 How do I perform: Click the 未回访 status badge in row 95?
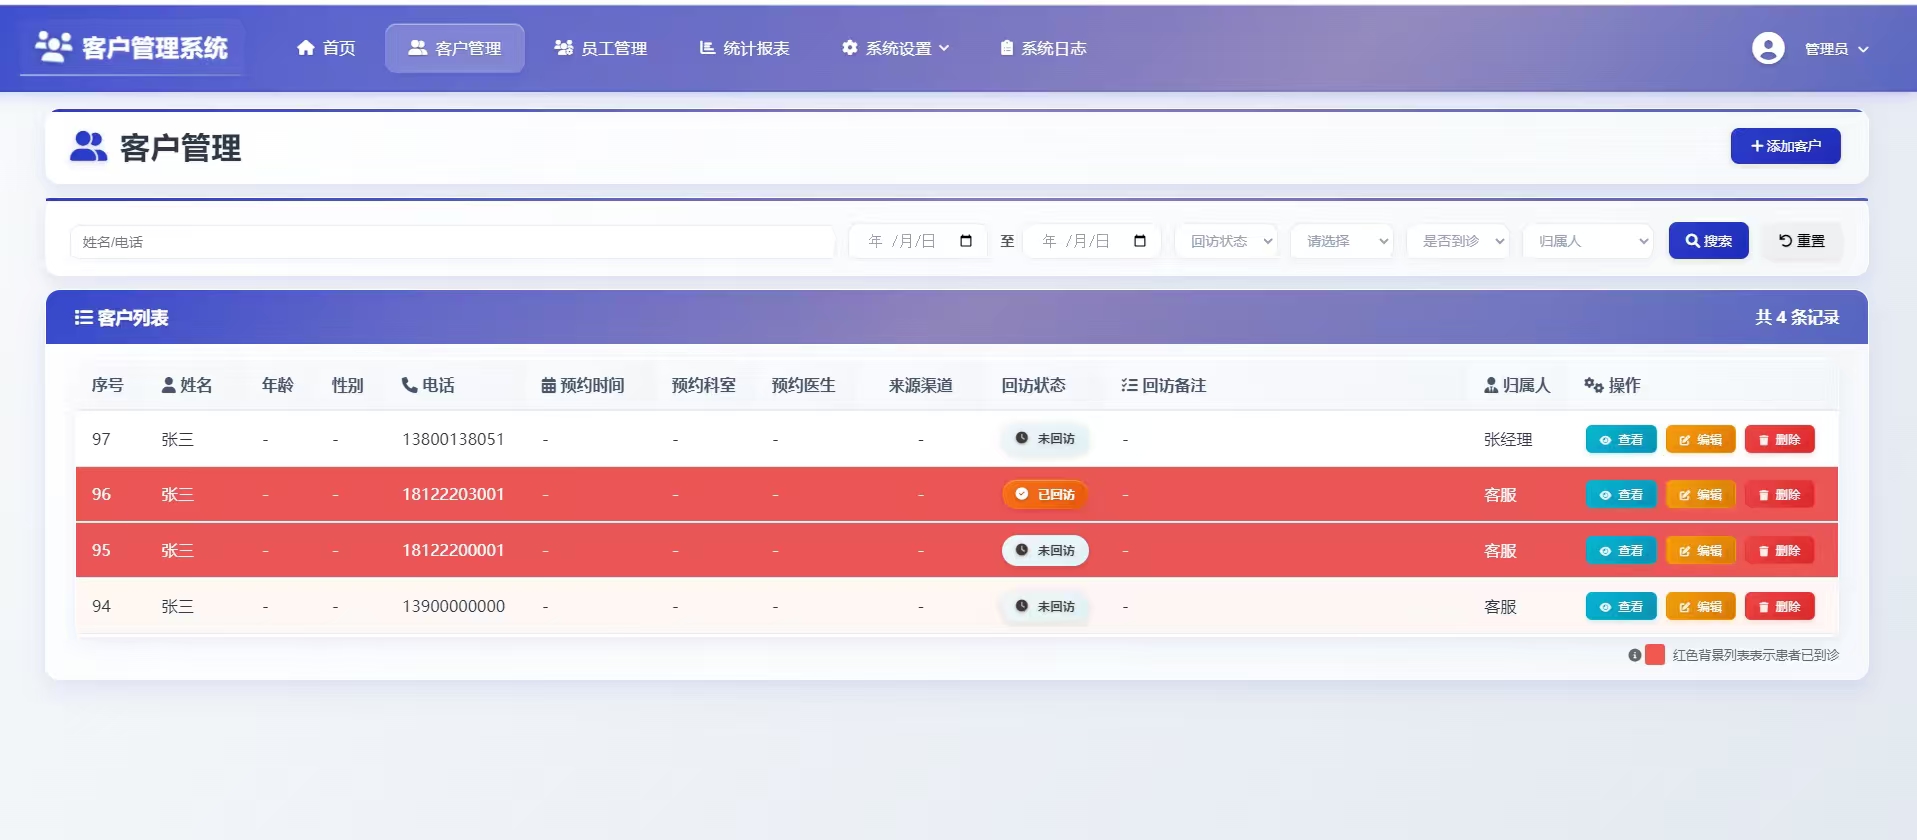click(1045, 550)
